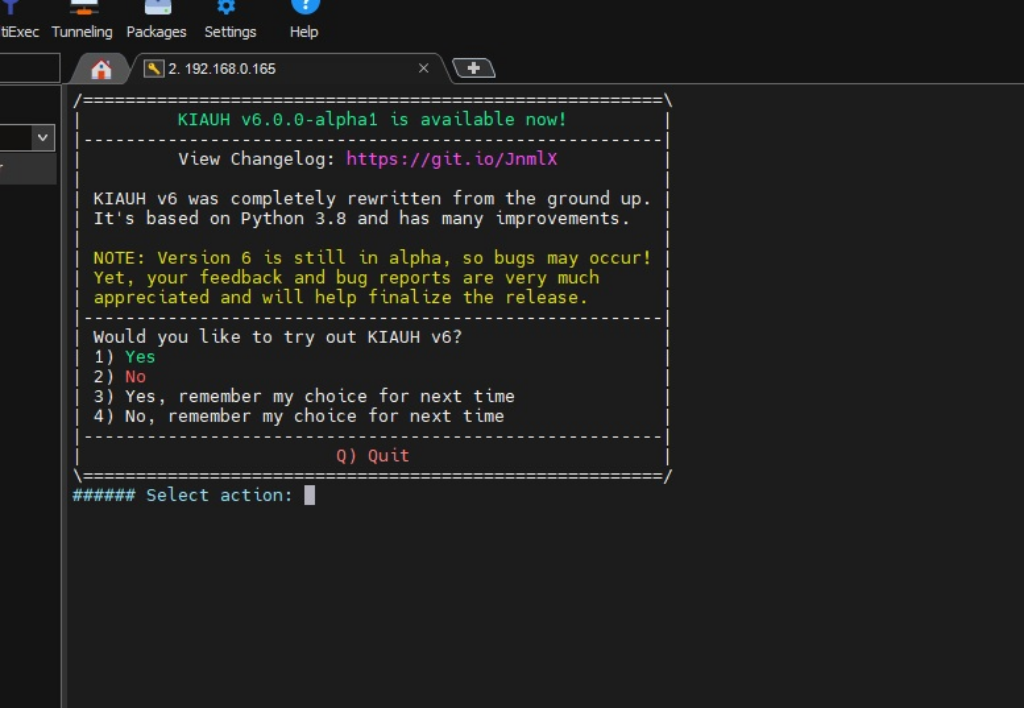Click the quick connect field left of tabs

[29, 68]
